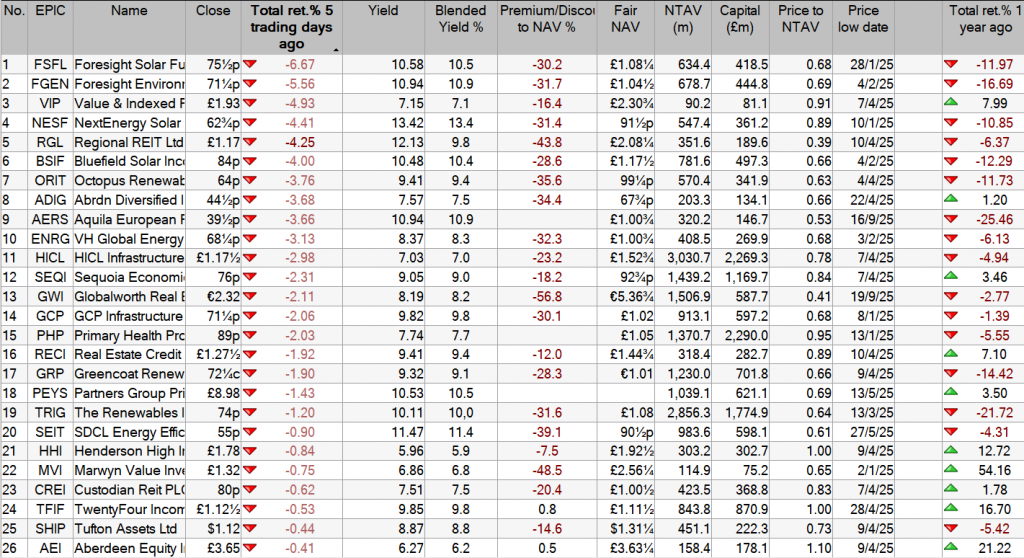Select GCP Infrastructure name cell
Image resolution: width=1024 pixels, height=558 pixels.
(x=129, y=316)
